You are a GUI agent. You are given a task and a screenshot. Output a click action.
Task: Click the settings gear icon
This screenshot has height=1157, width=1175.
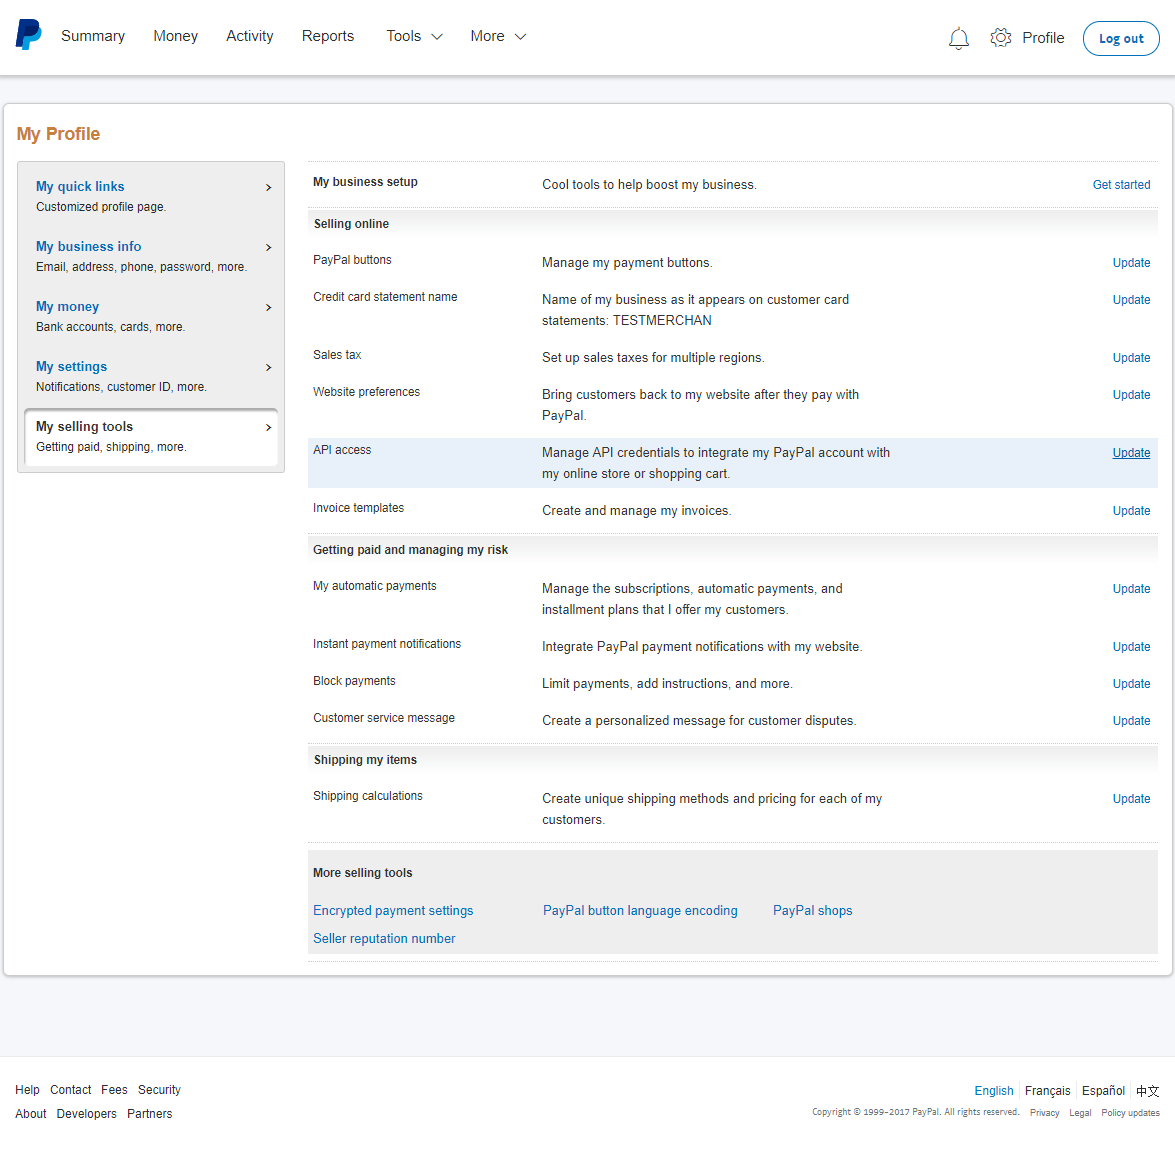pos(1000,37)
